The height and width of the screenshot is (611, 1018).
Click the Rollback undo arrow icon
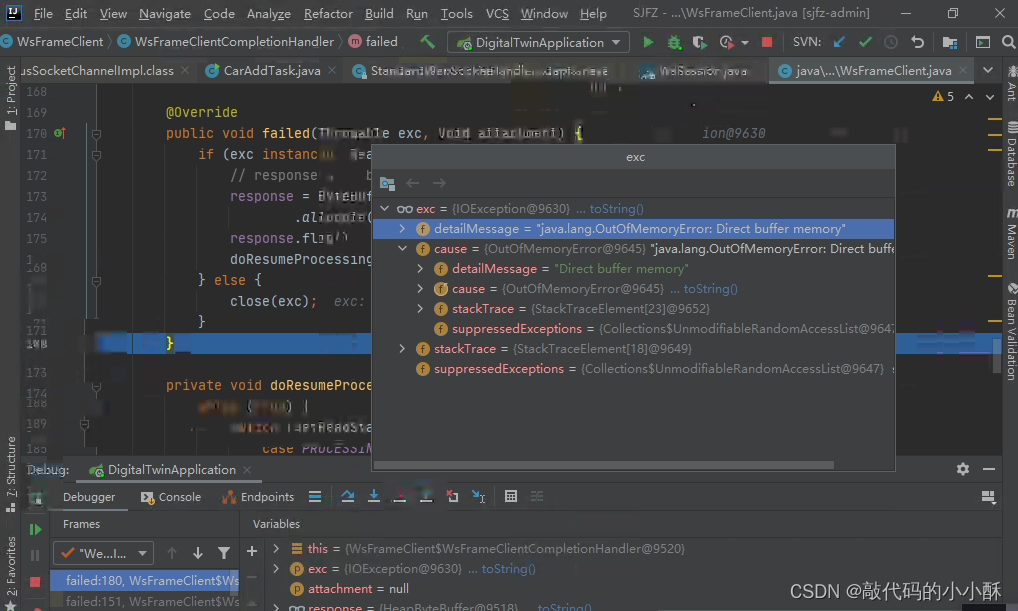(x=917, y=42)
